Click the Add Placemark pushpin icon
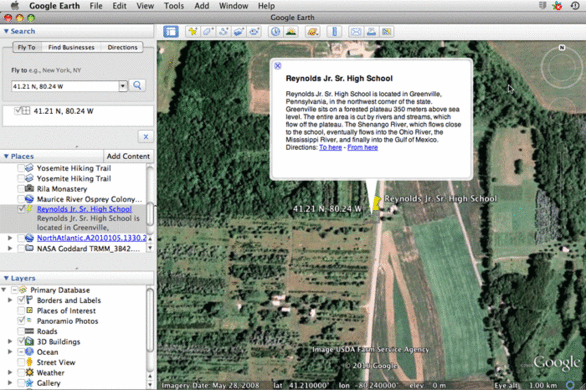The image size is (586, 390). pyautogui.click(x=192, y=32)
